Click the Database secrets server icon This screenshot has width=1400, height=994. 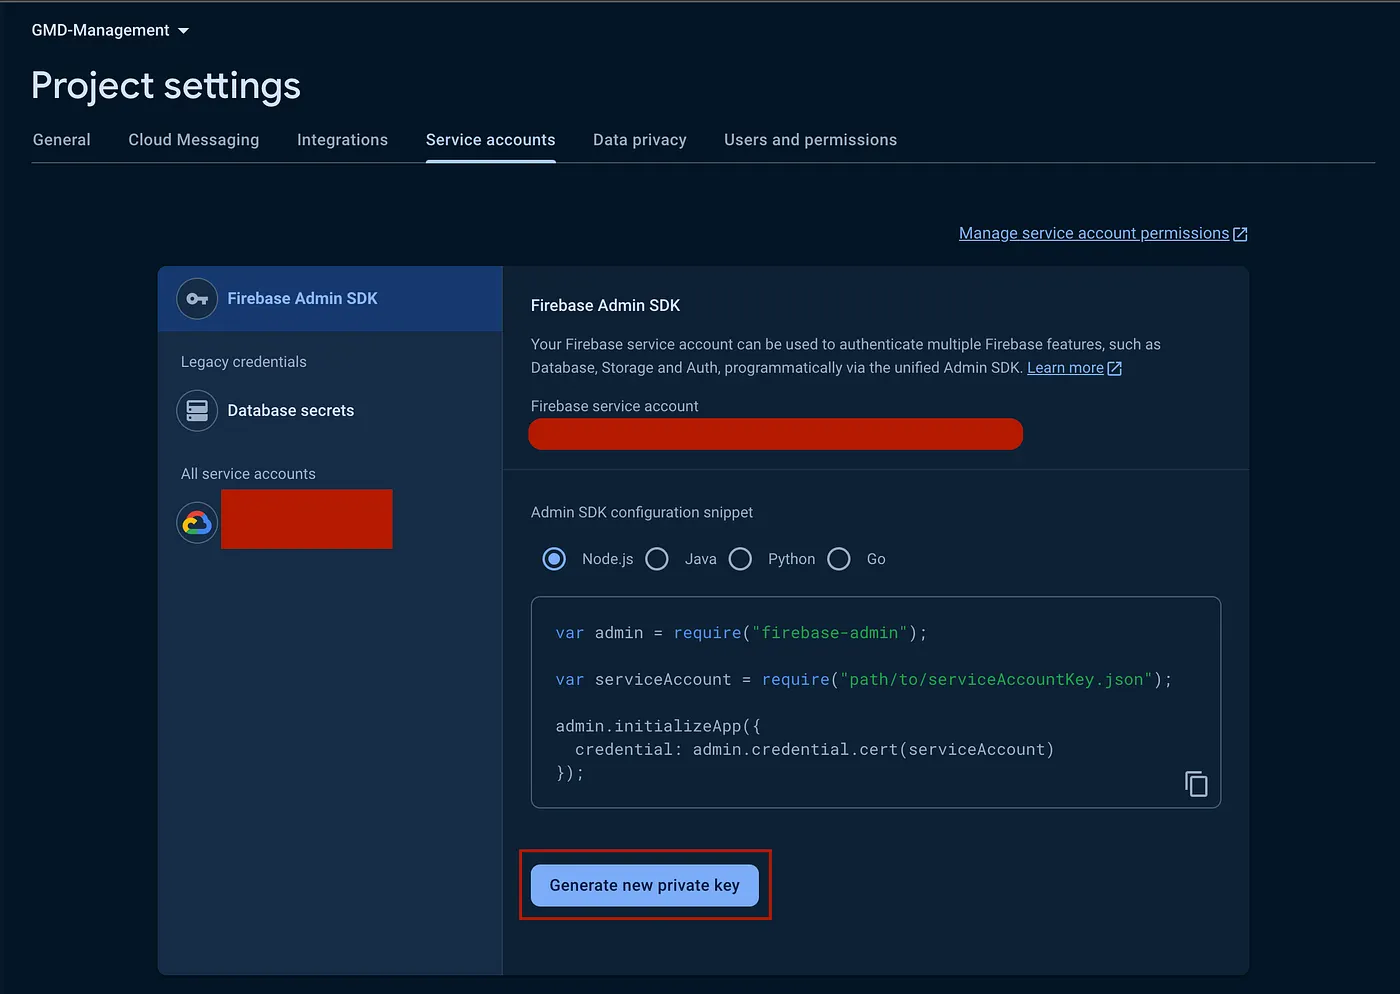click(x=197, y=411)
